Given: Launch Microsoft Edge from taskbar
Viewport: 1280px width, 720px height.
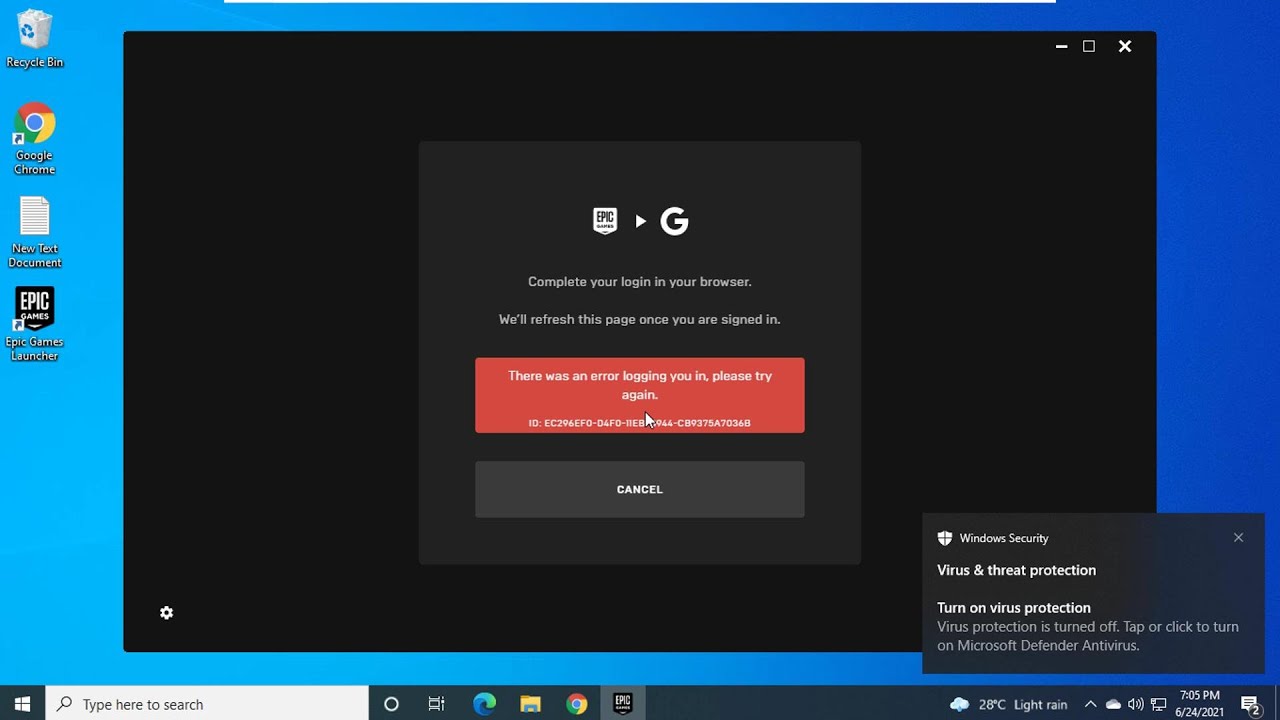Looking at the screenshot, I should [484, 704].
